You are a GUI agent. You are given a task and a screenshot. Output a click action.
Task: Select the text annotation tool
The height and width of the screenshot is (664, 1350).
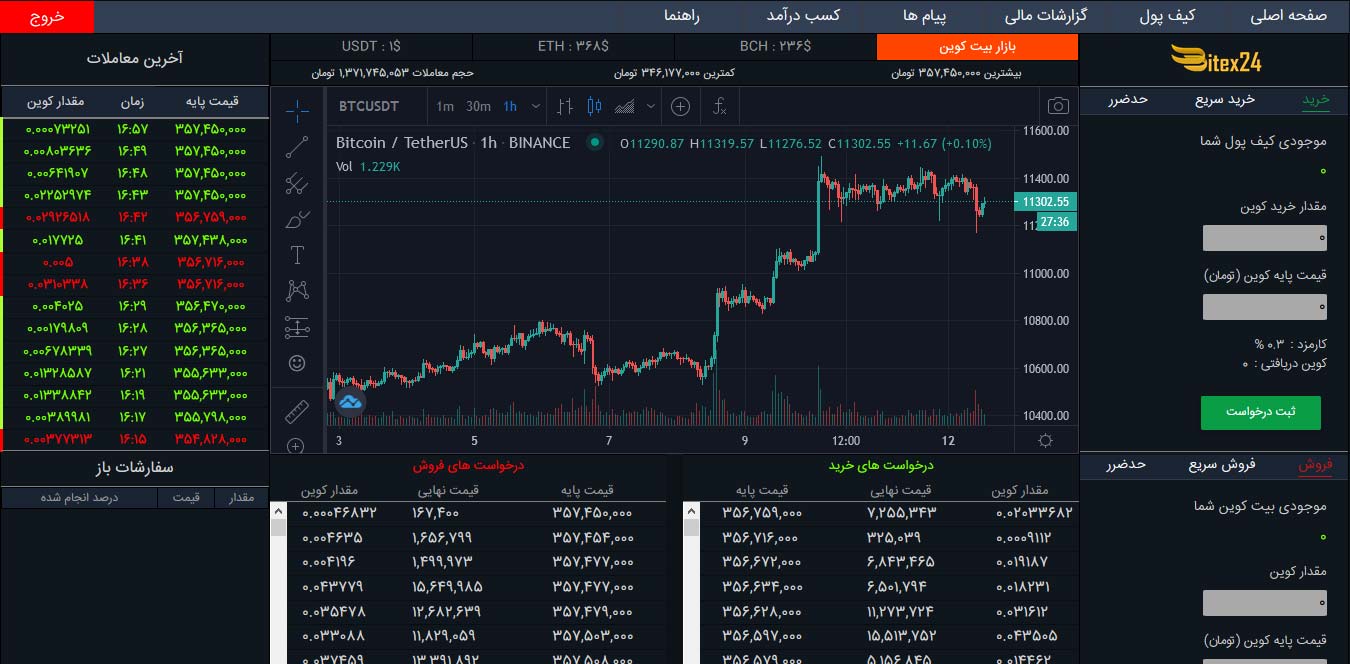(x=297, y=255)
